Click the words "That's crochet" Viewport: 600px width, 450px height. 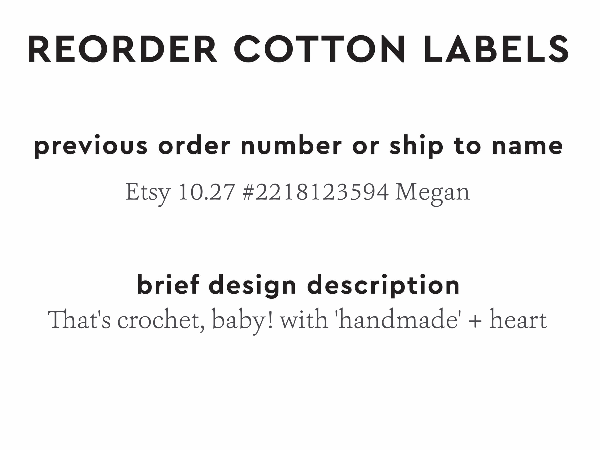click(x=115, y=322)
